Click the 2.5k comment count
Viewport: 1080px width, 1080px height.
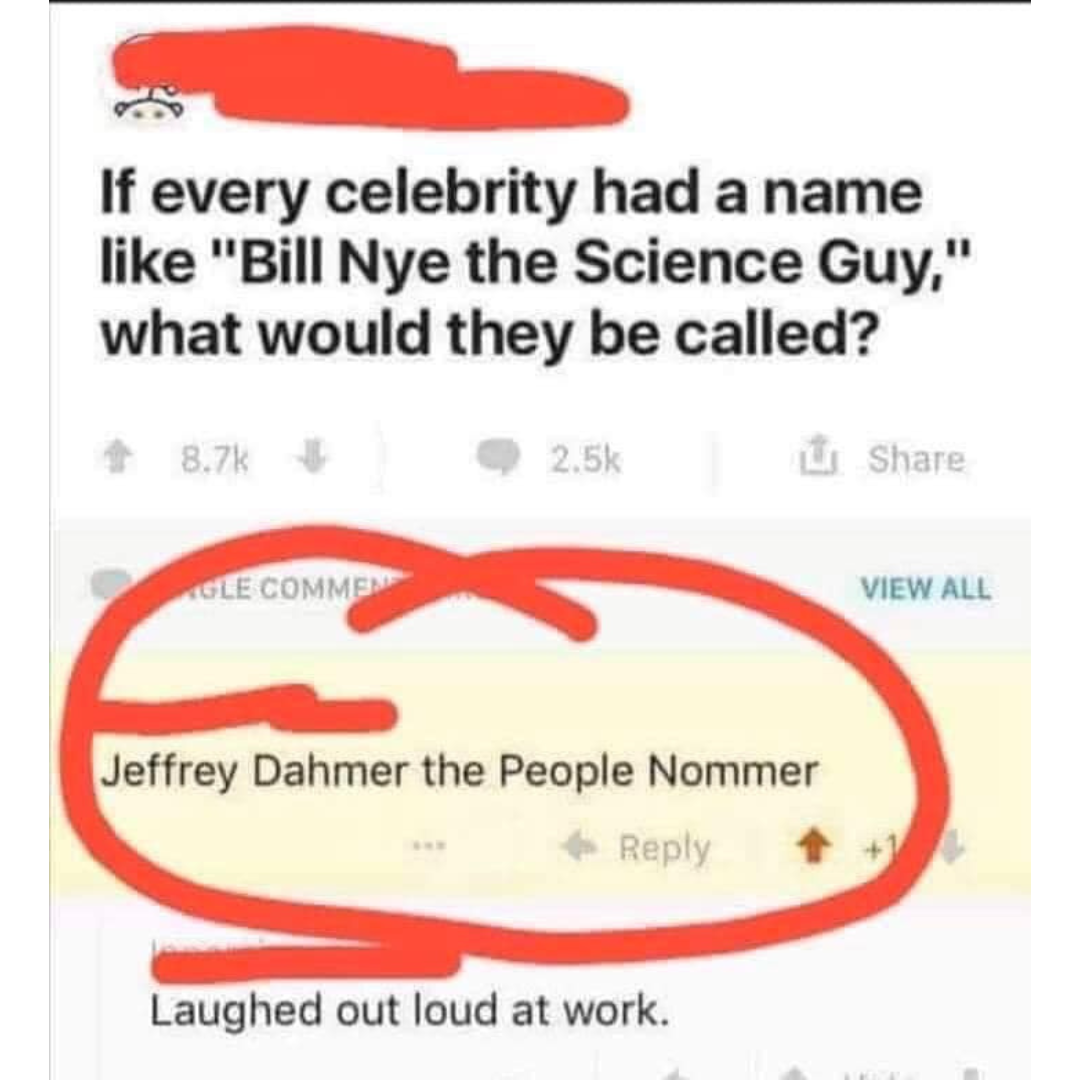586,459
